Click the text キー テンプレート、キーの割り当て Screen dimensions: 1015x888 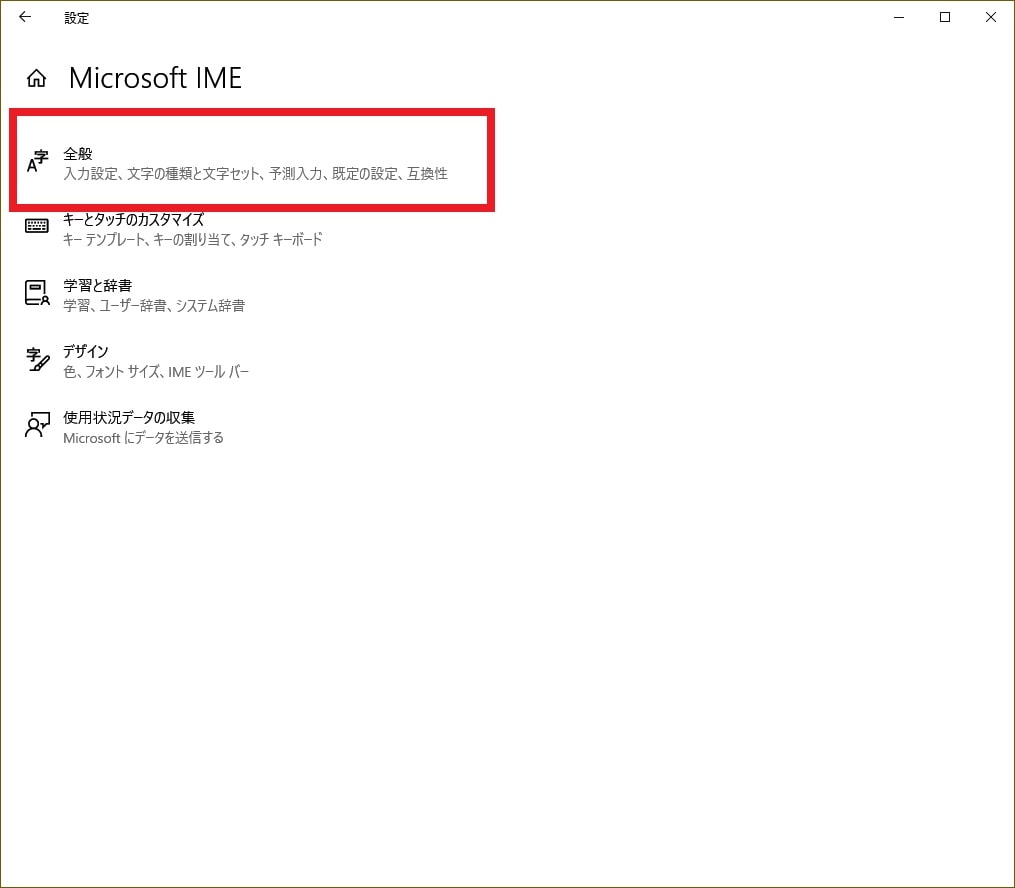click(148, 239)
